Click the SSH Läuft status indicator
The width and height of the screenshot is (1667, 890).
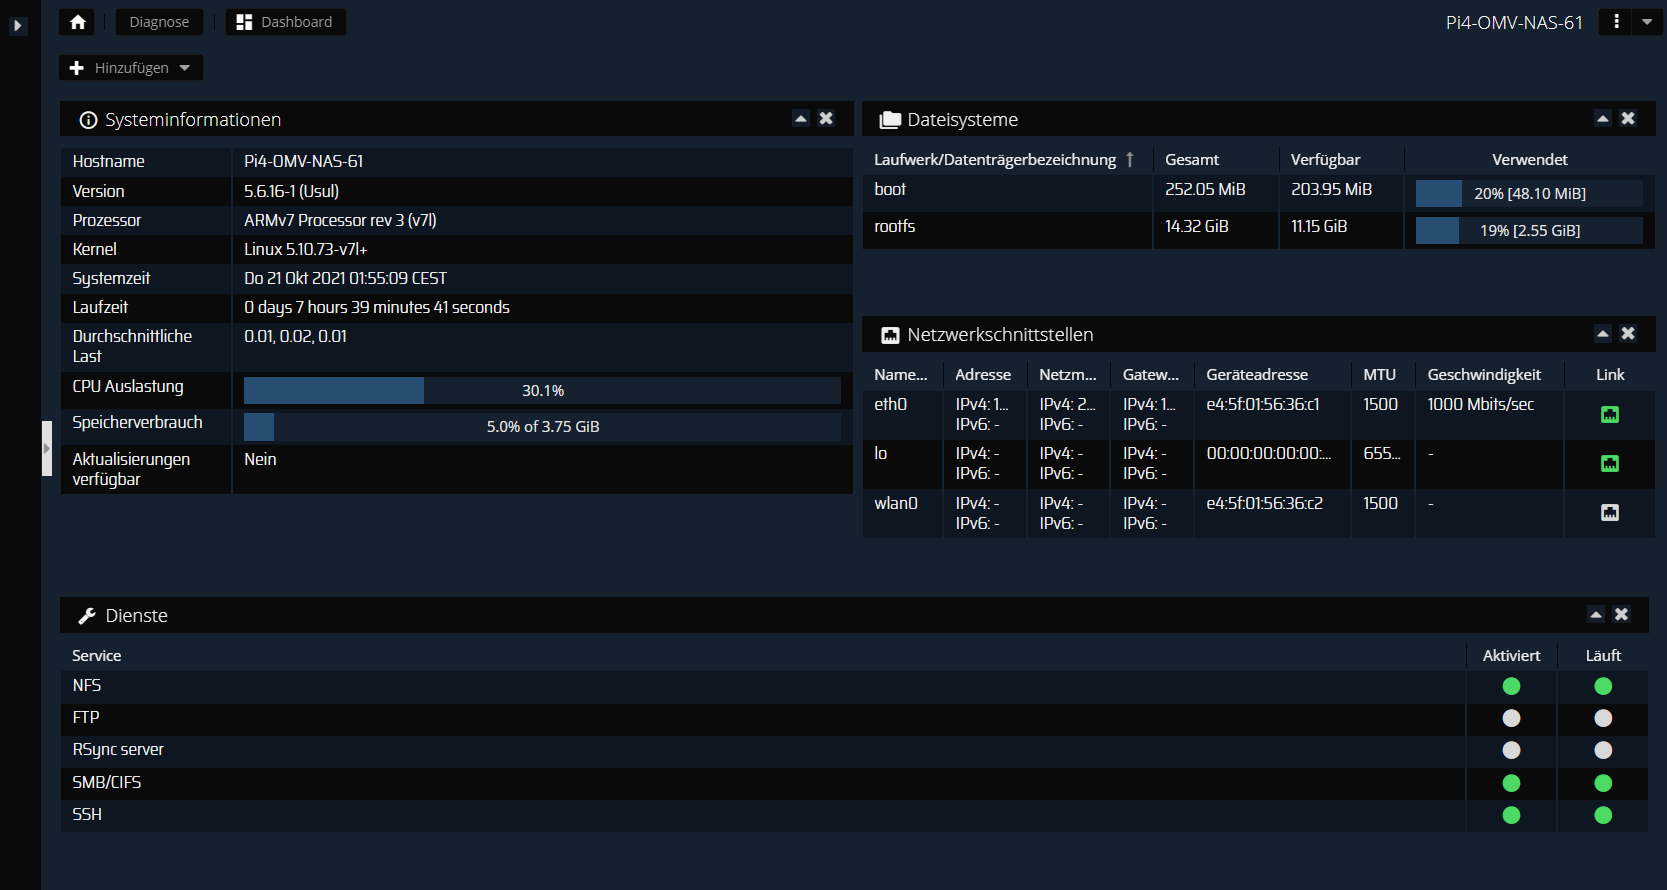coord(1603,815)
